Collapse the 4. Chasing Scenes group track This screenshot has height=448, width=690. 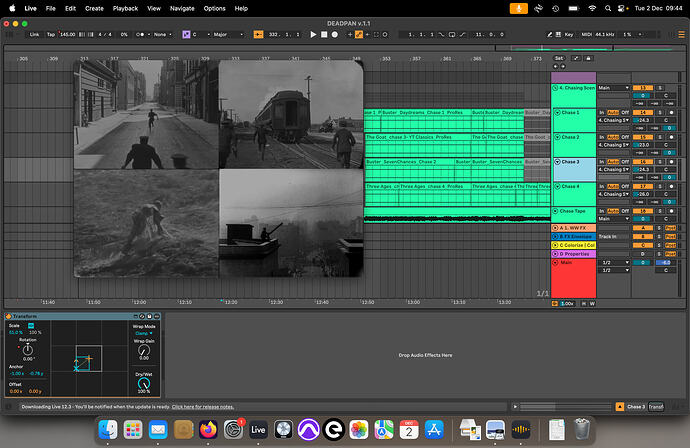tap(556, 89)
